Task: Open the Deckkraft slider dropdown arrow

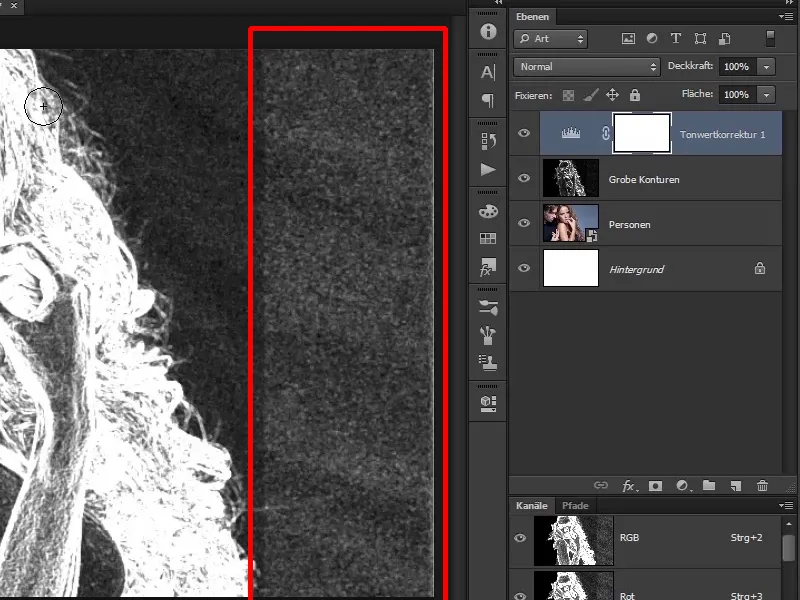Action: [x=766, y=67]
